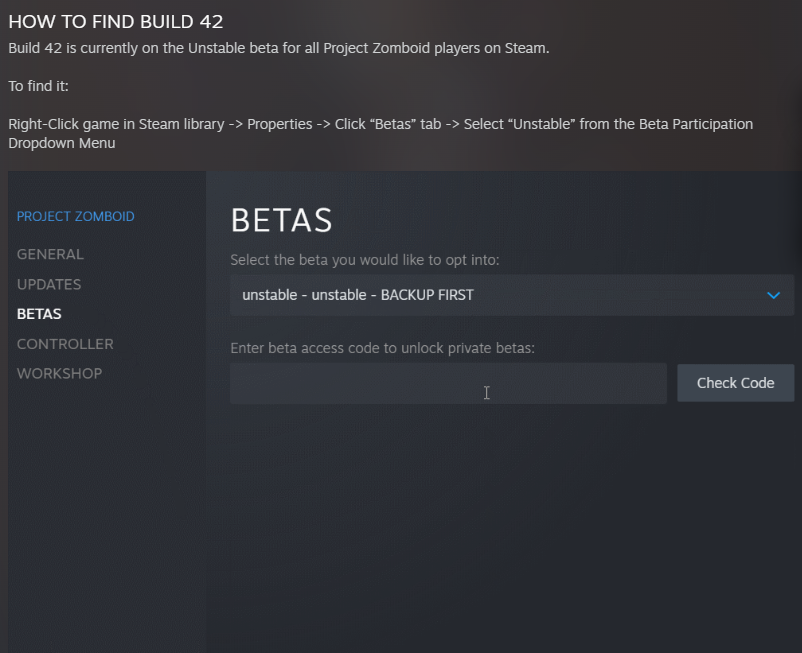Click the blue dropdown chevron arrow
Viewport: 802px width, 653px height.
(772, 295)
